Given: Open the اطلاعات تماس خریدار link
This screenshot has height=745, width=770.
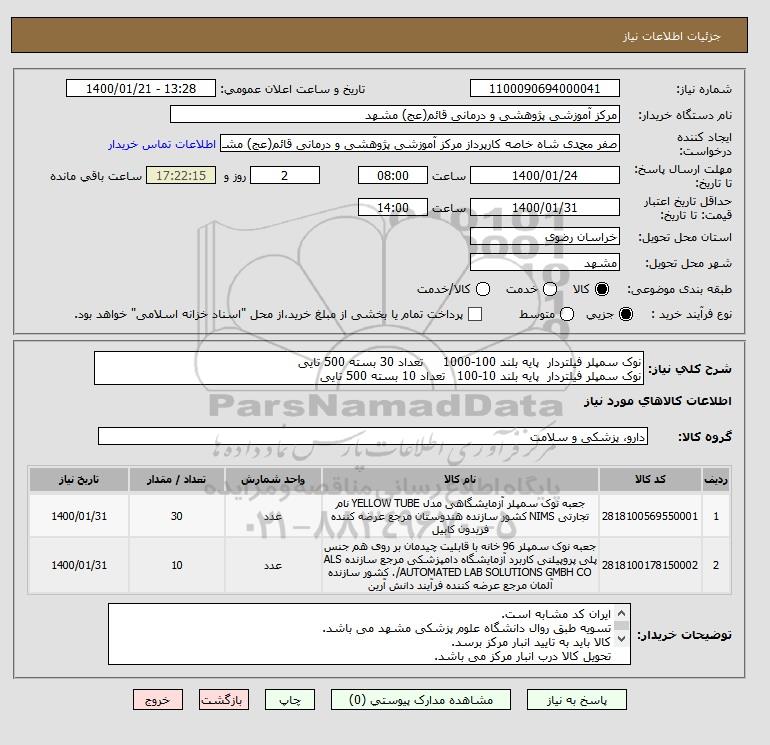Looking at the screenshot, I should [162, 144].
